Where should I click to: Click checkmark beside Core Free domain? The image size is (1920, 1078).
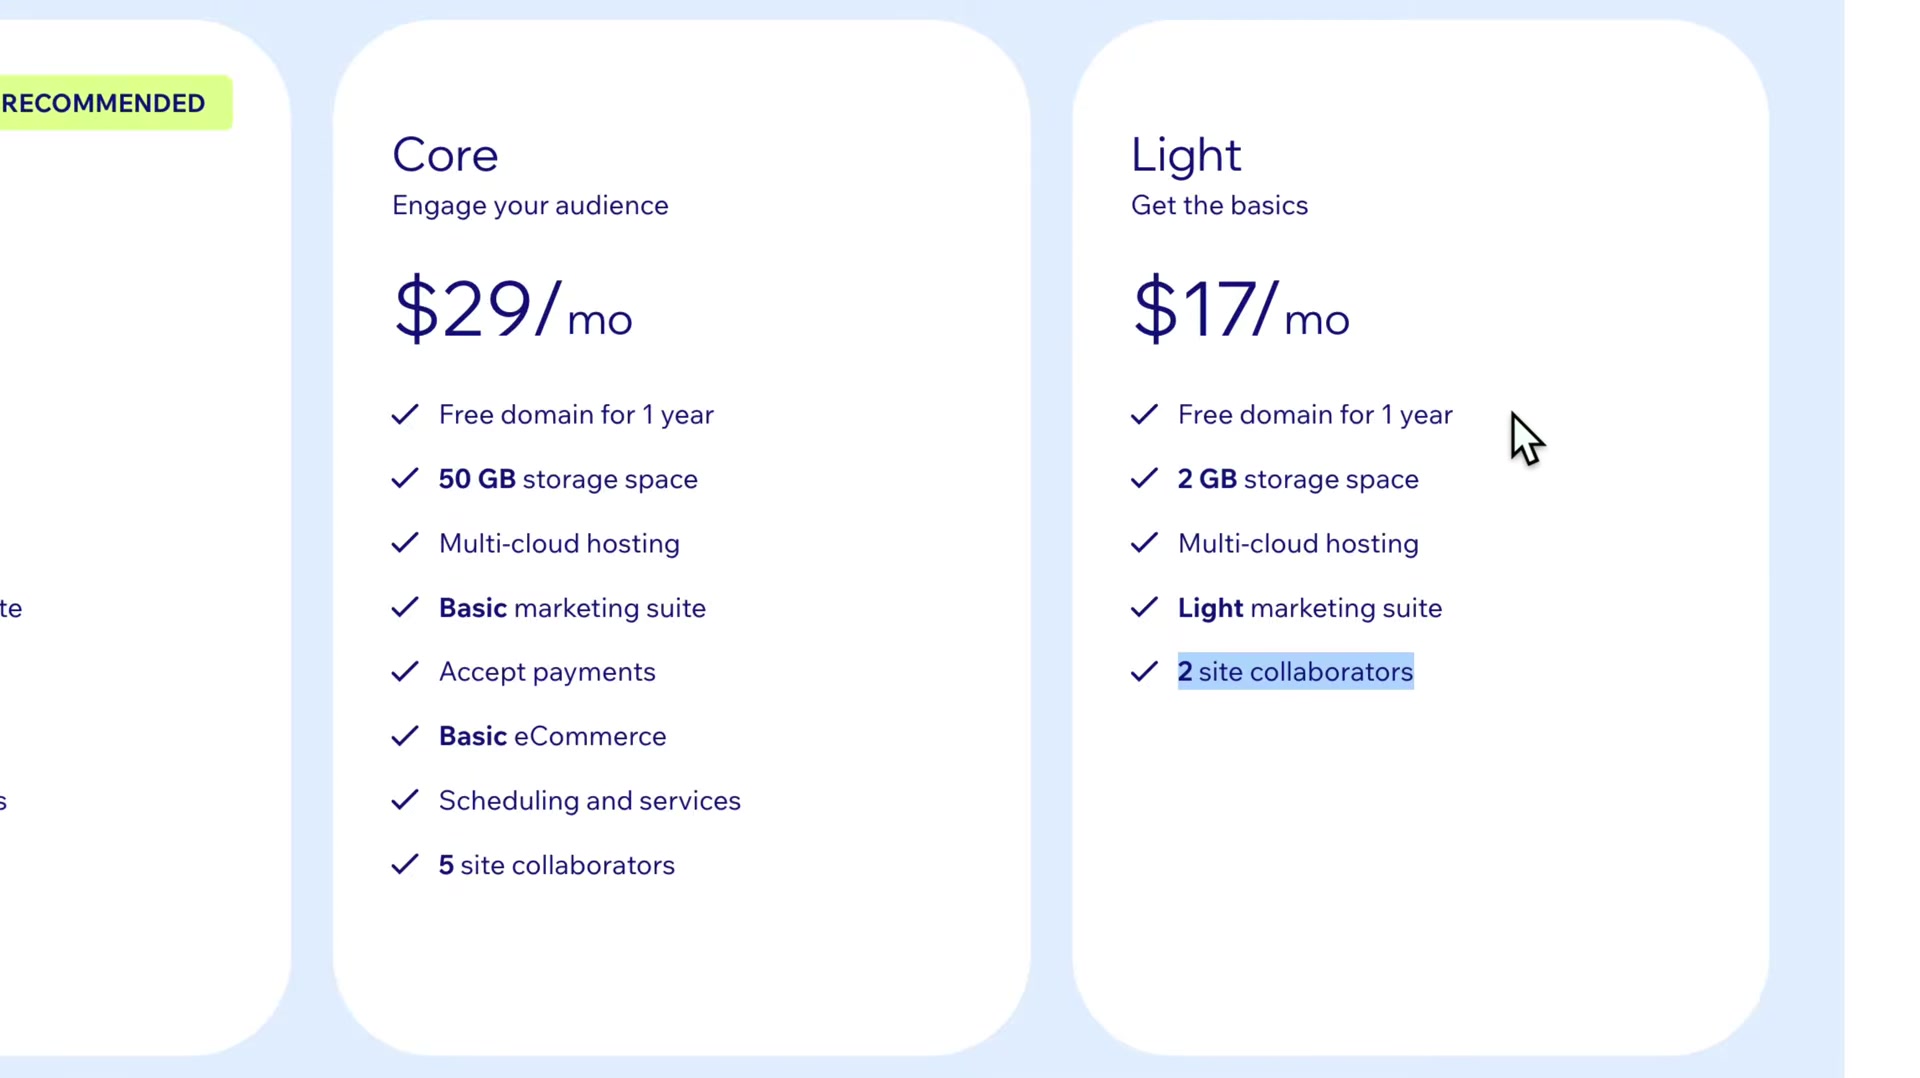tap(405, 415)
